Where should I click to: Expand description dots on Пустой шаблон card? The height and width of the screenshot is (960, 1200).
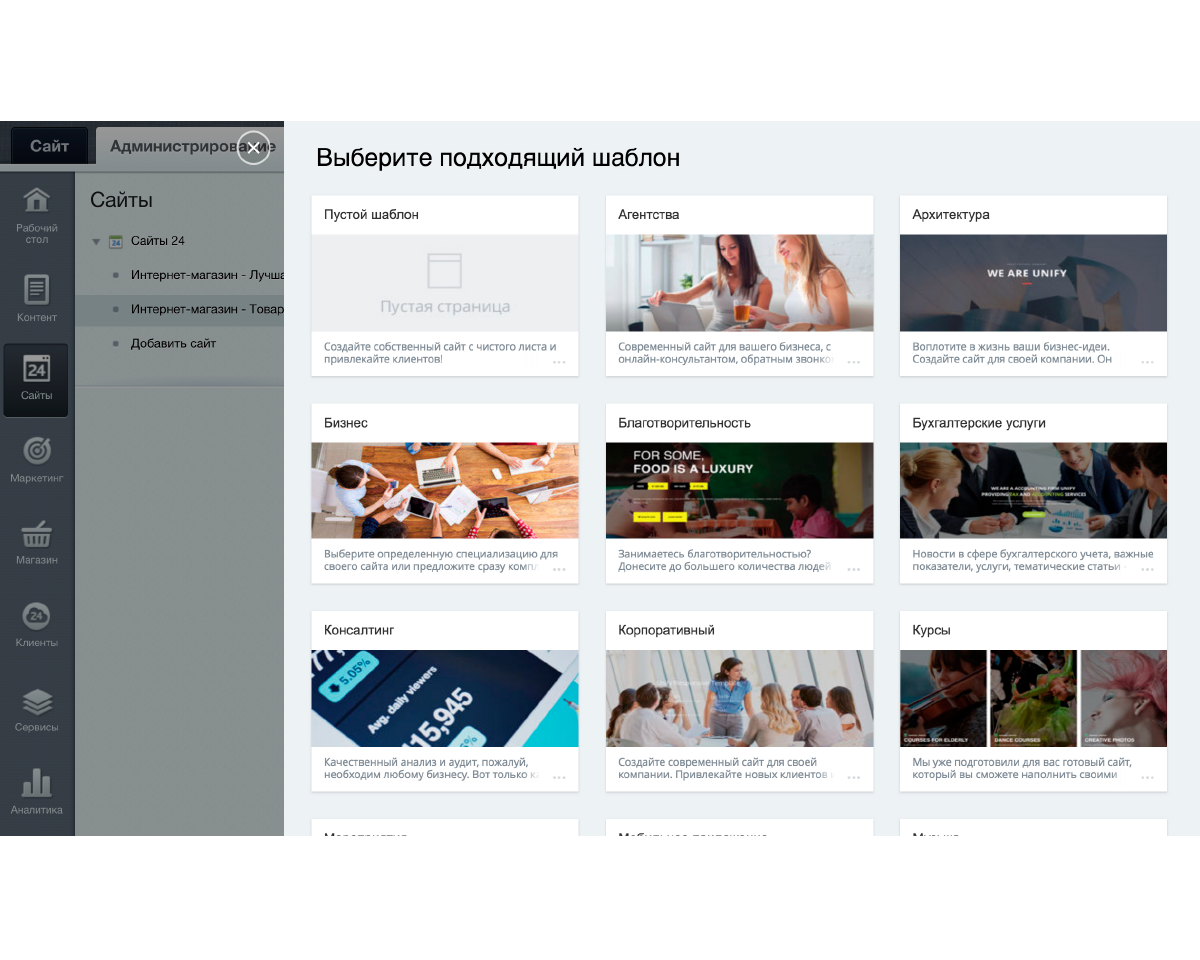tap(559, 361)
